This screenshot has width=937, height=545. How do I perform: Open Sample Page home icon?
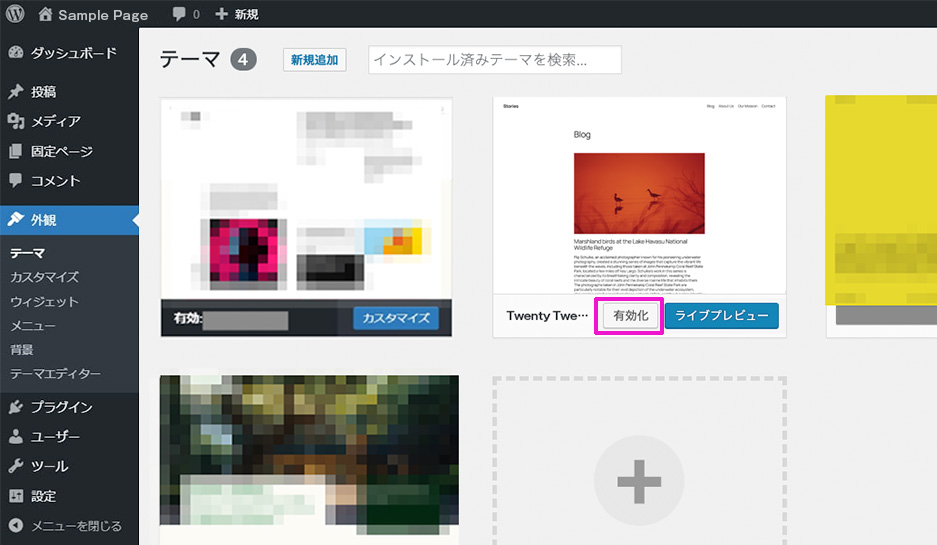tap(46, 14)
